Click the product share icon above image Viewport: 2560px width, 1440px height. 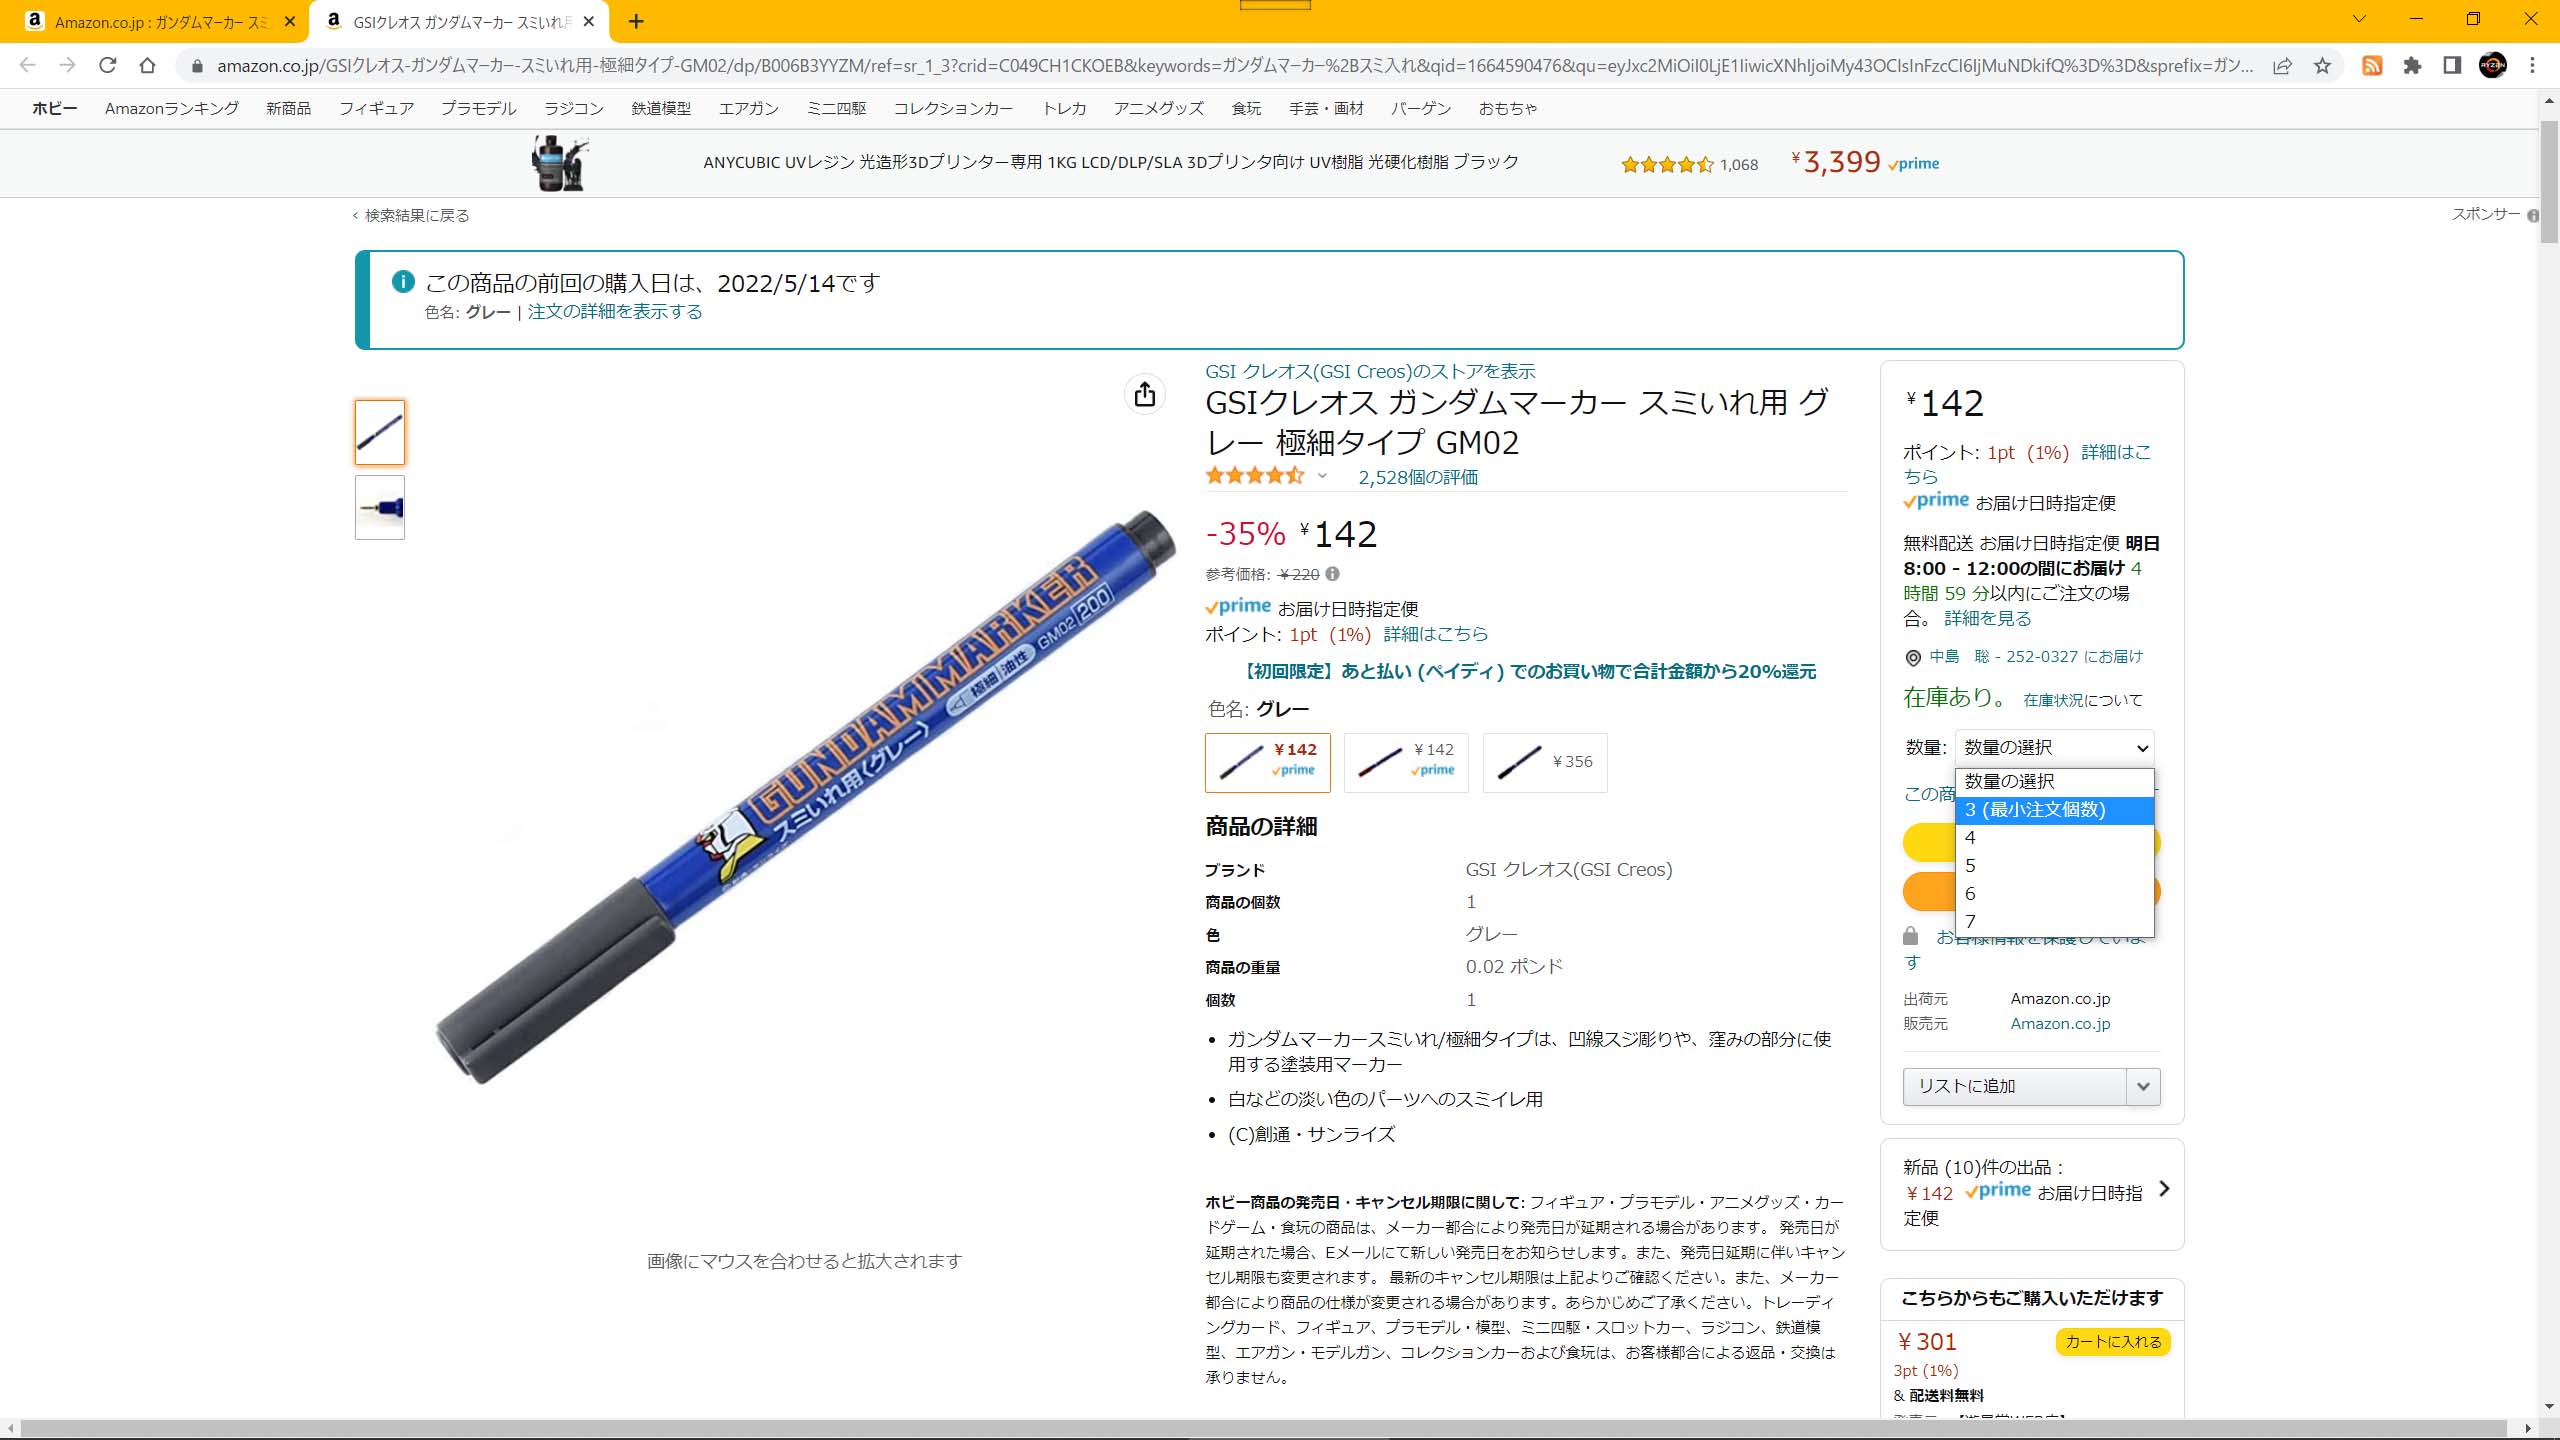click(x=1145, y=394)
